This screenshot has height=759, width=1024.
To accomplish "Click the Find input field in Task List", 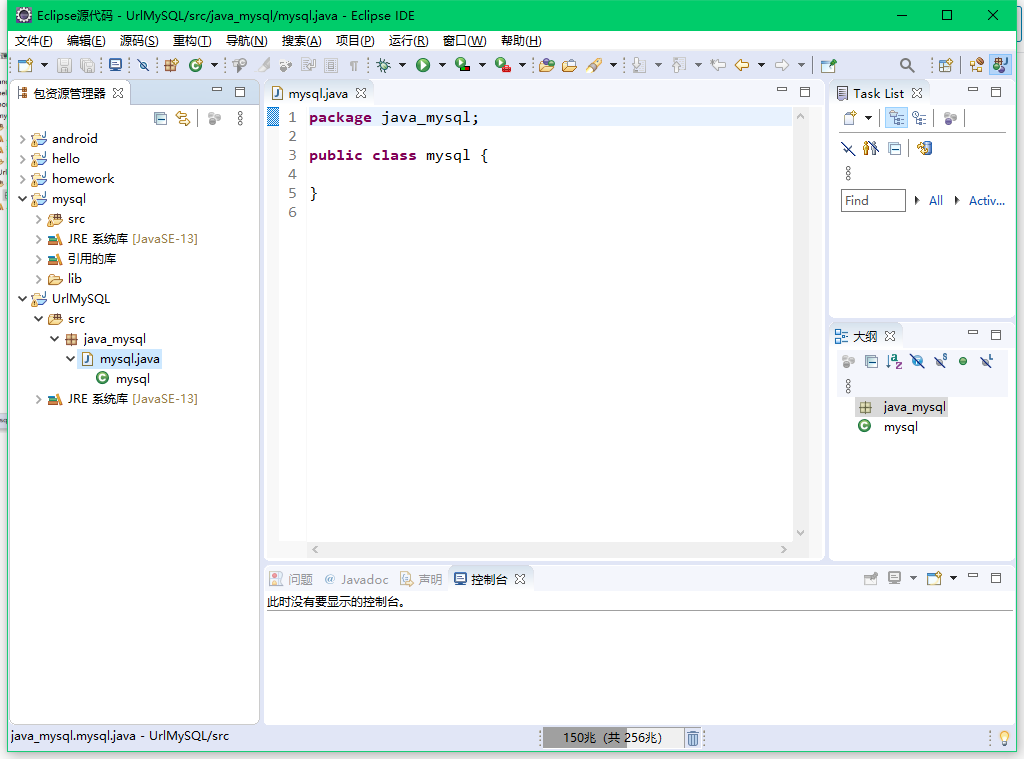I will [x=872, y=200].
